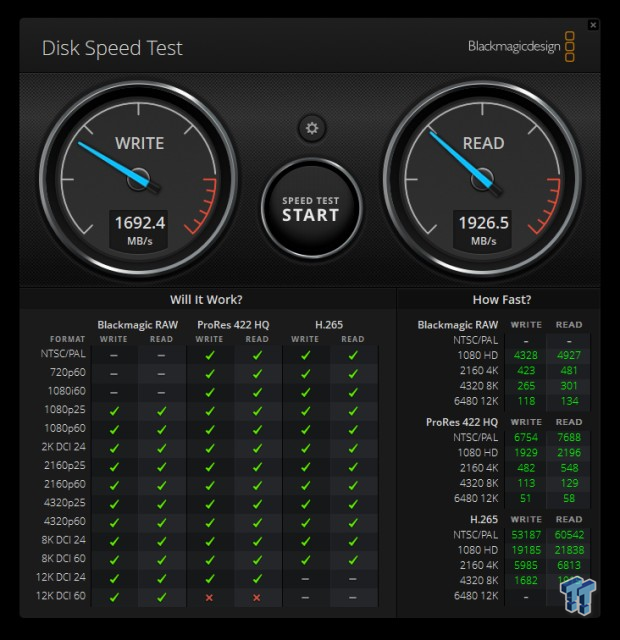Click the 60542 H.265 read value
Image resolution: width=620 pixels, height=640 pixels.
(x=569, y=535)
